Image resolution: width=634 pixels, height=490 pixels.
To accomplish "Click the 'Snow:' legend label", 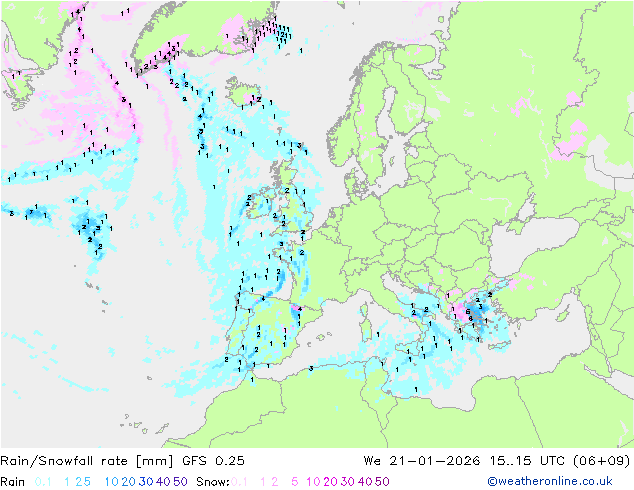I will pos(213,482).
